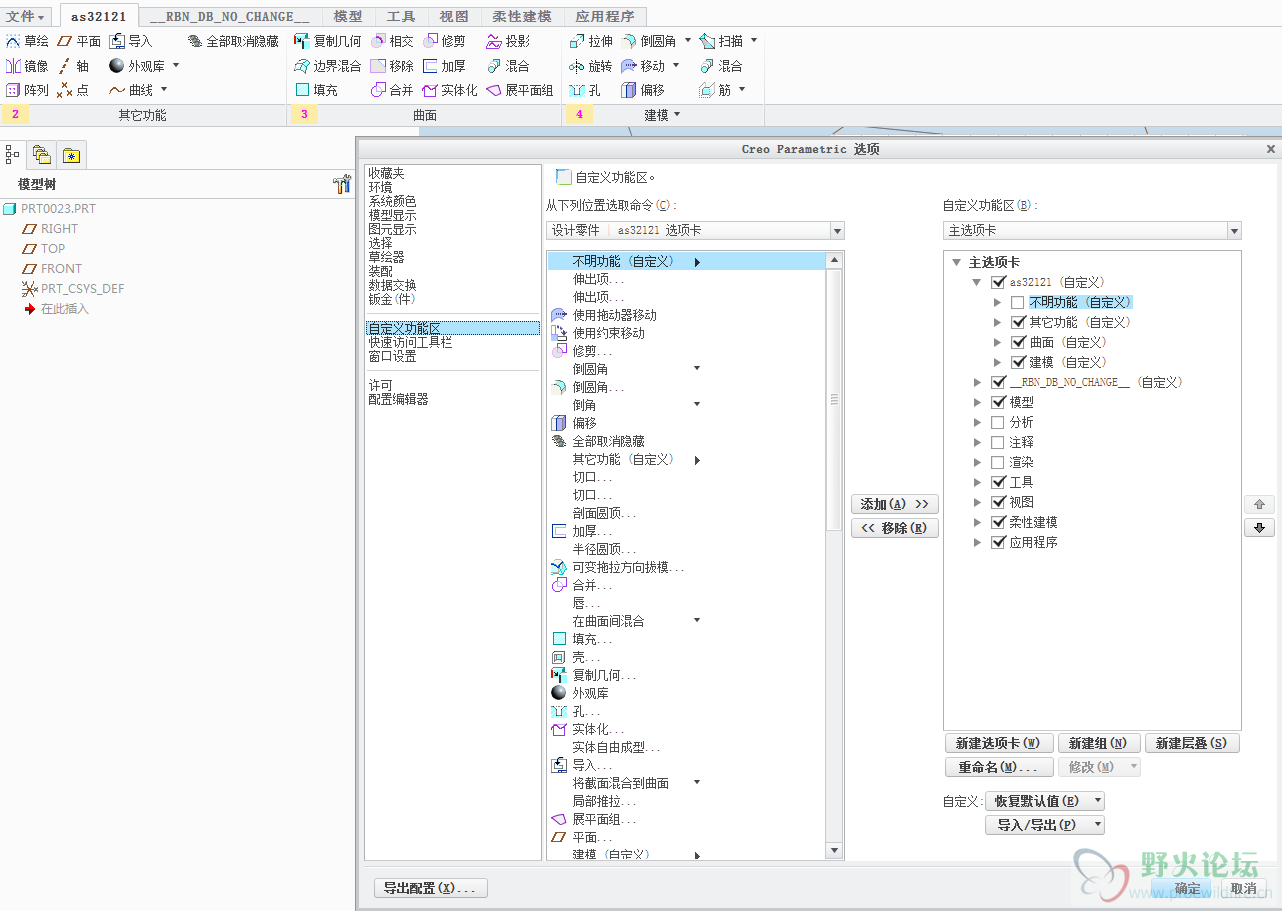Collapse the 主选项卡 tree root node
The height and width of the screenshot is (911, 1282).
[x=956, y=262]
